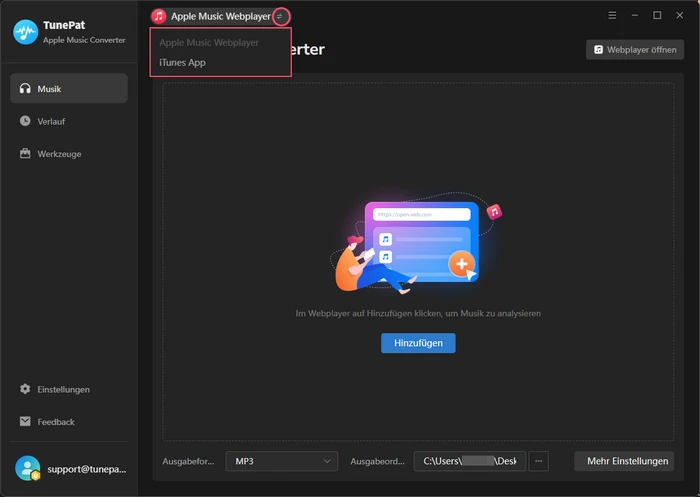Choose iTunes App from the source dropdown

click(182, 63)
